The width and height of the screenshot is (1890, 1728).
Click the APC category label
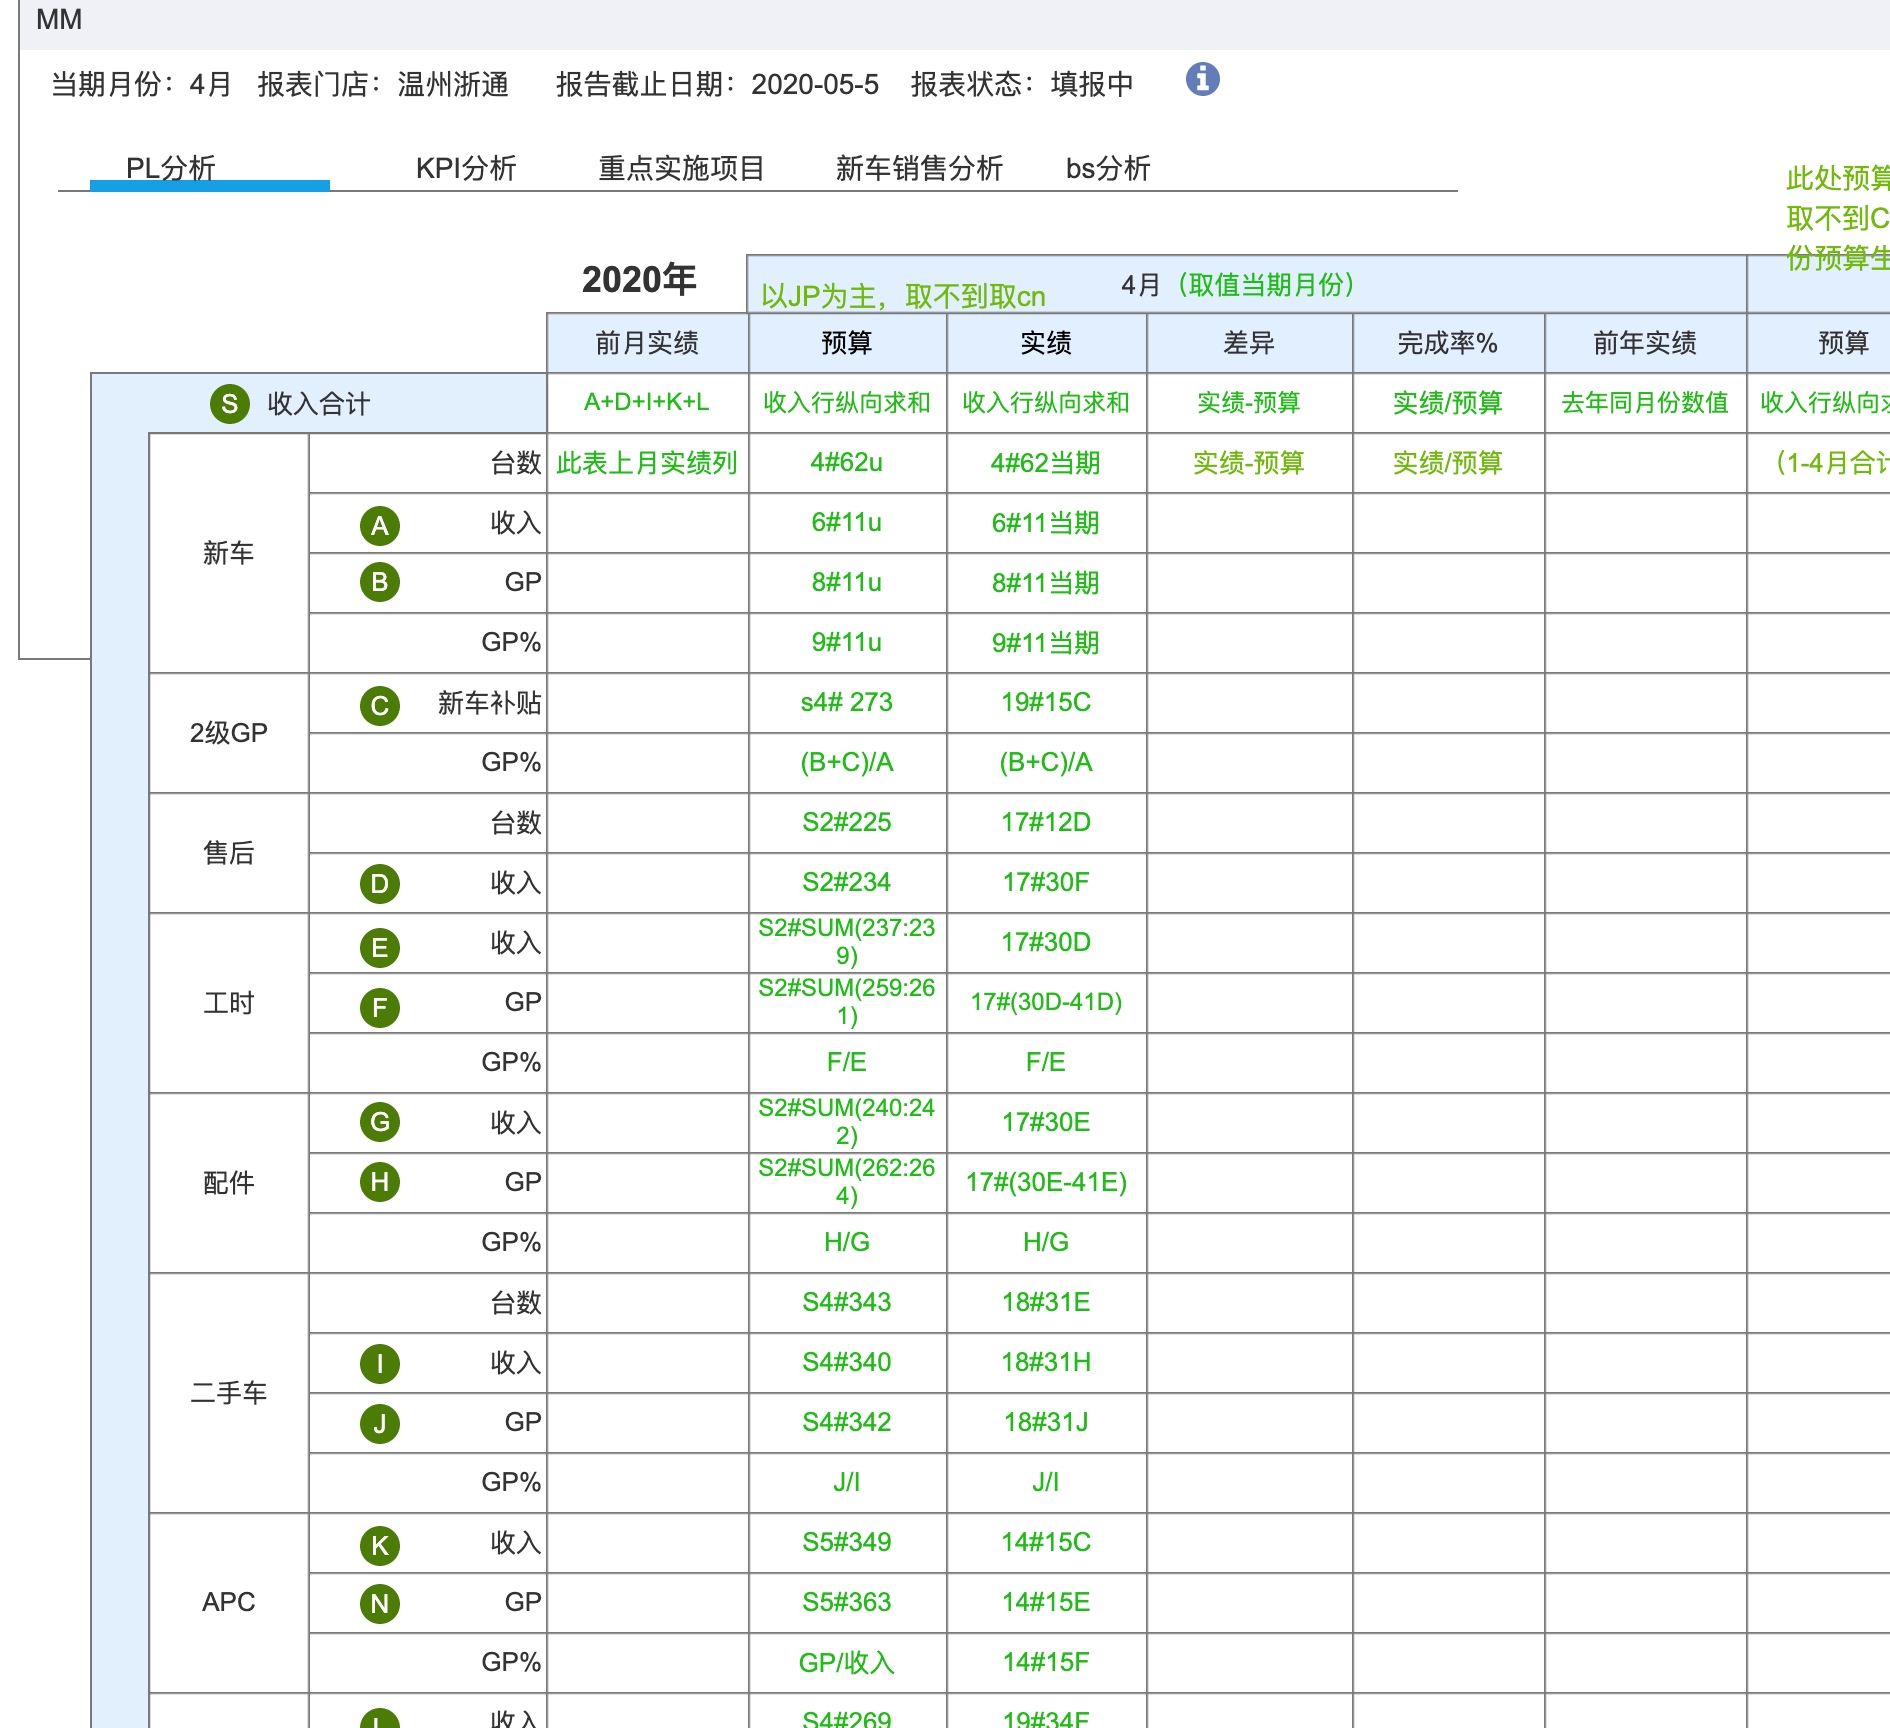click(x=229, y=1603)
